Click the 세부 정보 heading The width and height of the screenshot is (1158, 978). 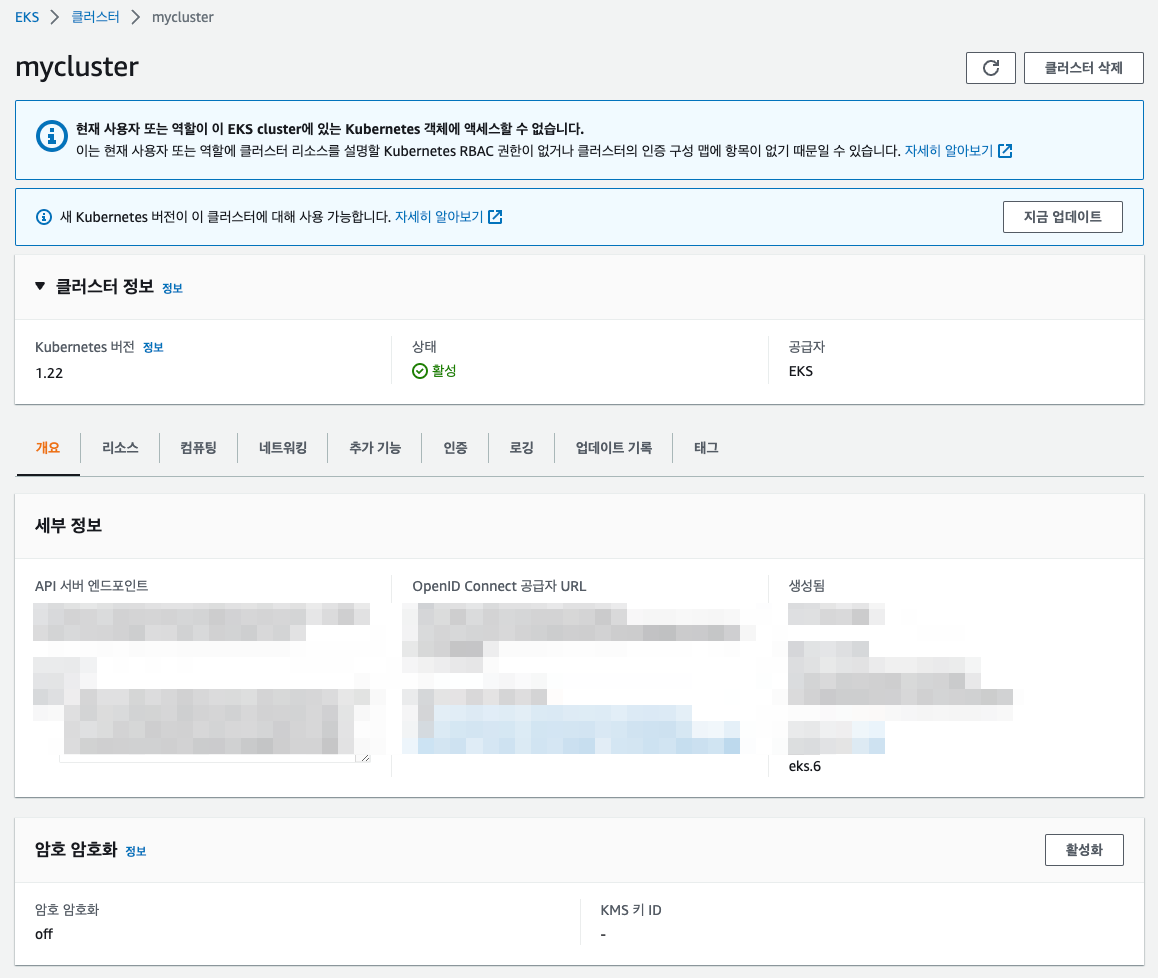(x=68, y=525)
